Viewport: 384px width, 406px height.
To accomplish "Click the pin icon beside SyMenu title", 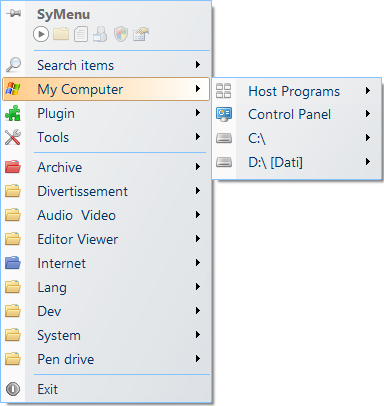I will click(13, 13).
